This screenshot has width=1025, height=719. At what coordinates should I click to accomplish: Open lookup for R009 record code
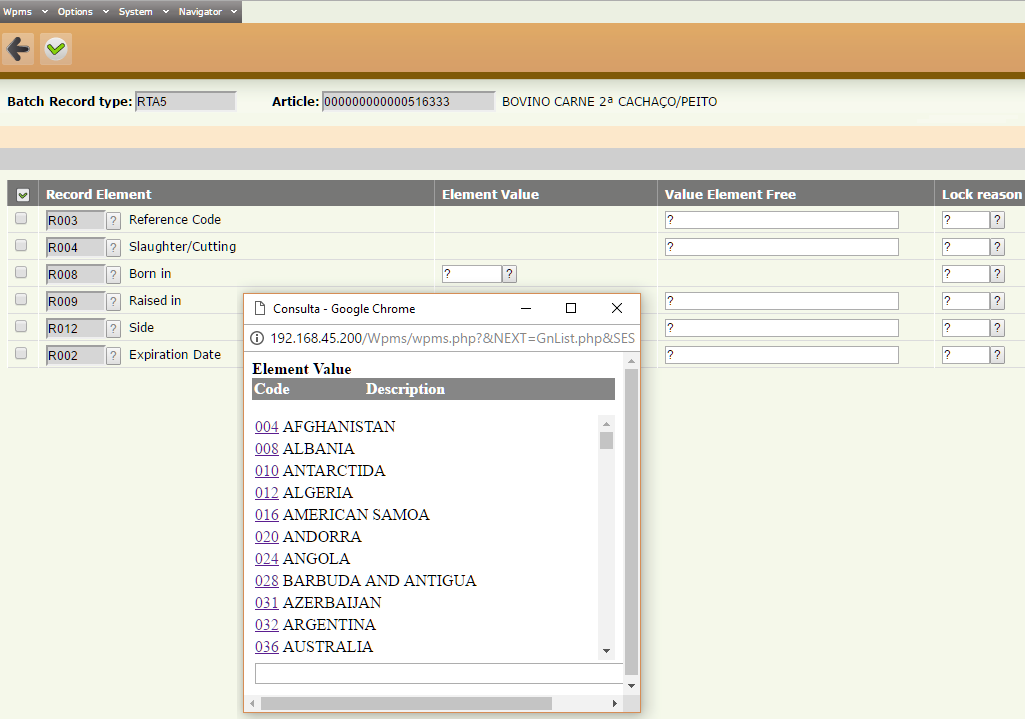point(113,301)
